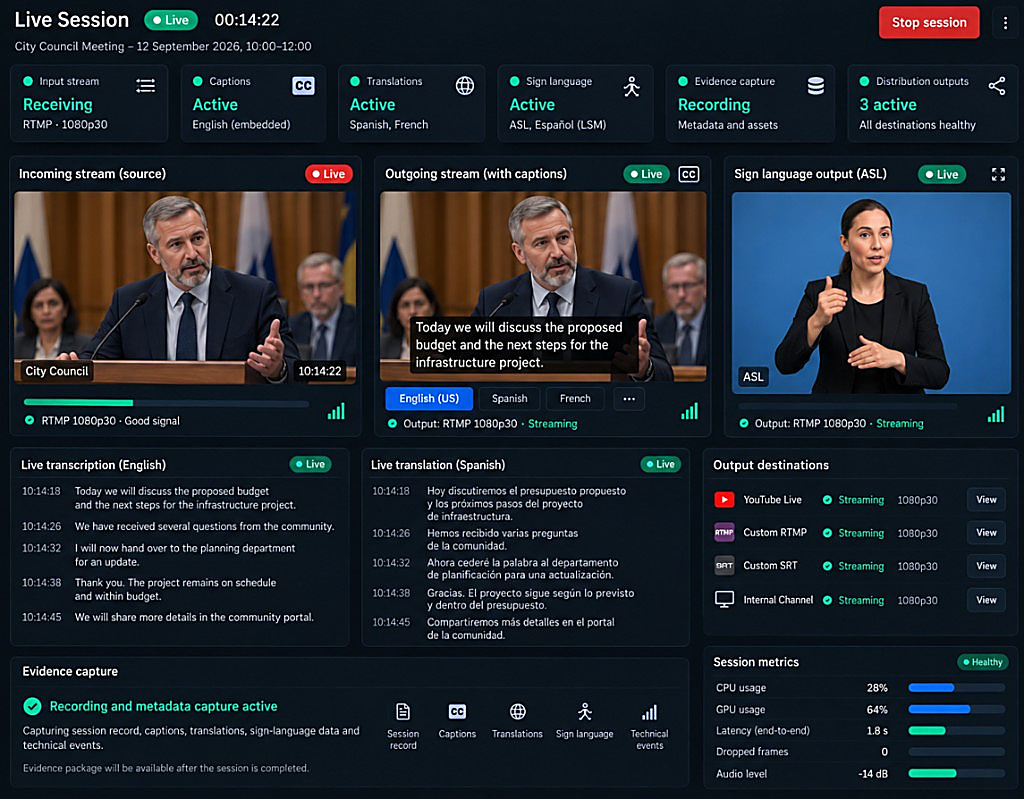Click the Healthy badge in Session metrics
The height and width of the screenshot is (799, 1024).
click(x=982, y=662)
